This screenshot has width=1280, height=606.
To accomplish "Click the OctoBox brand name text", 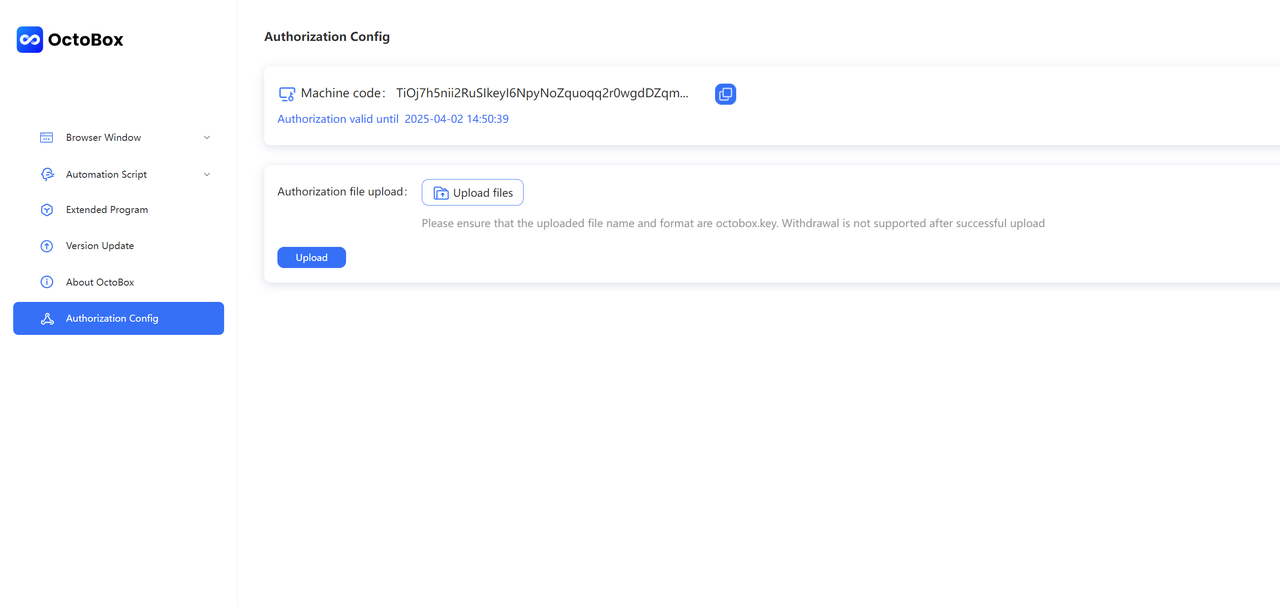I will click(86, 40).
